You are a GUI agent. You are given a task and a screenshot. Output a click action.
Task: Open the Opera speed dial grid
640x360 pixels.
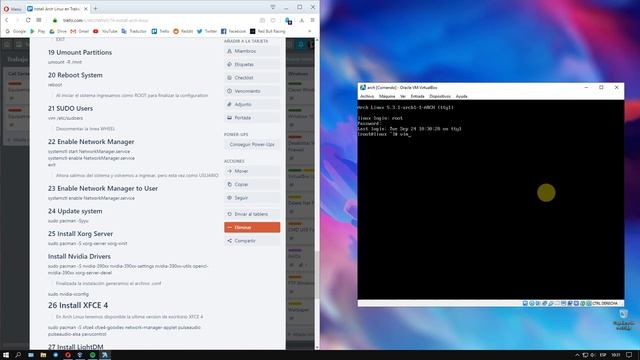tap(39, 20)
